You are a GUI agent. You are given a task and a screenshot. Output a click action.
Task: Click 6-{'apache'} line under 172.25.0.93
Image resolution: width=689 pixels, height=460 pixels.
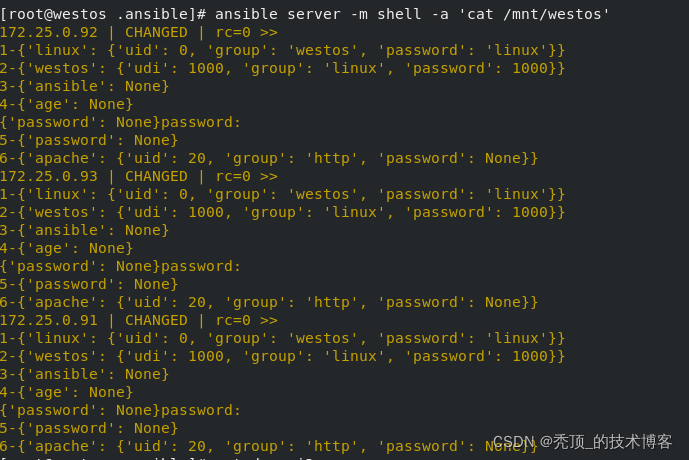pyautogui.click(x=269, y=303)
